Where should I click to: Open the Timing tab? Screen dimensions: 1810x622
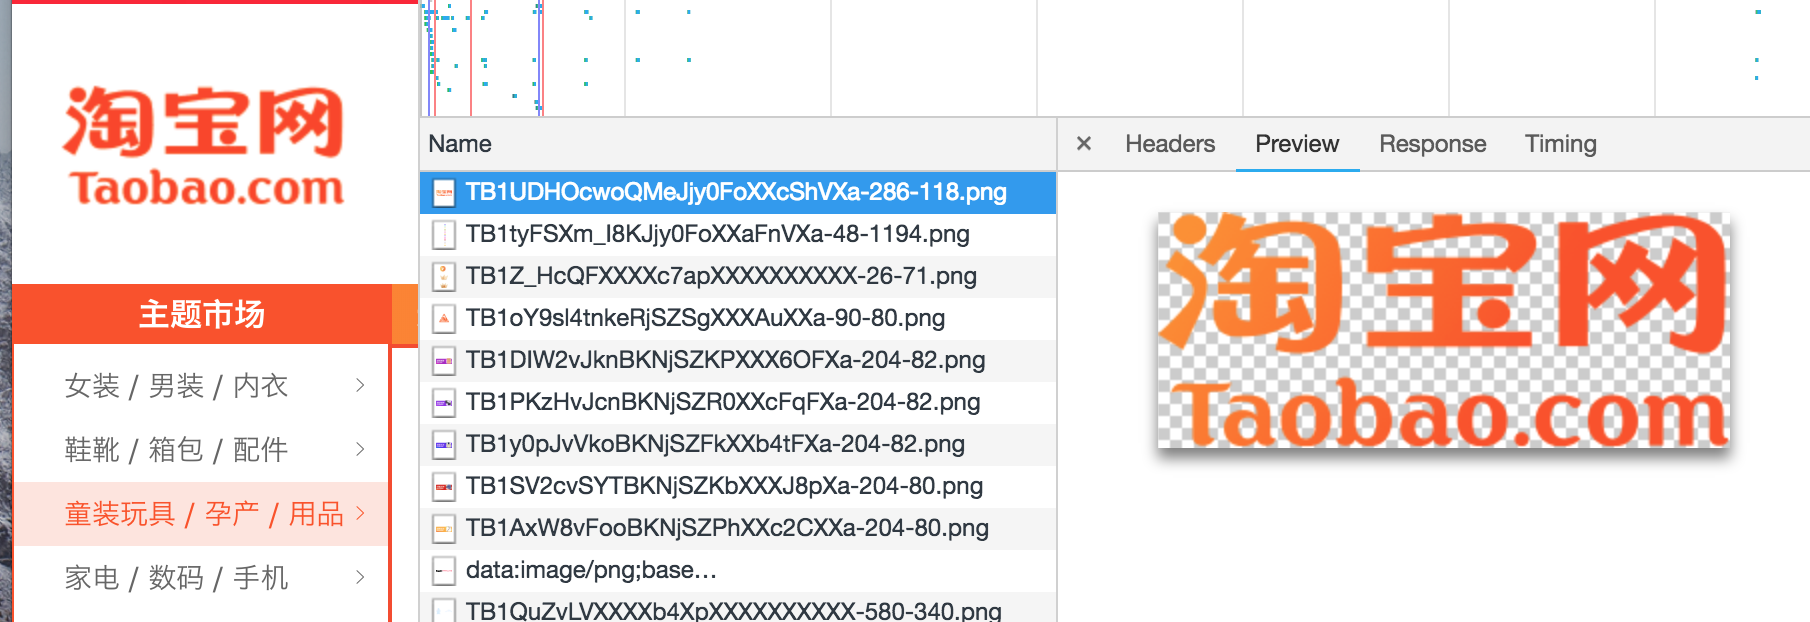(1560, 144)
